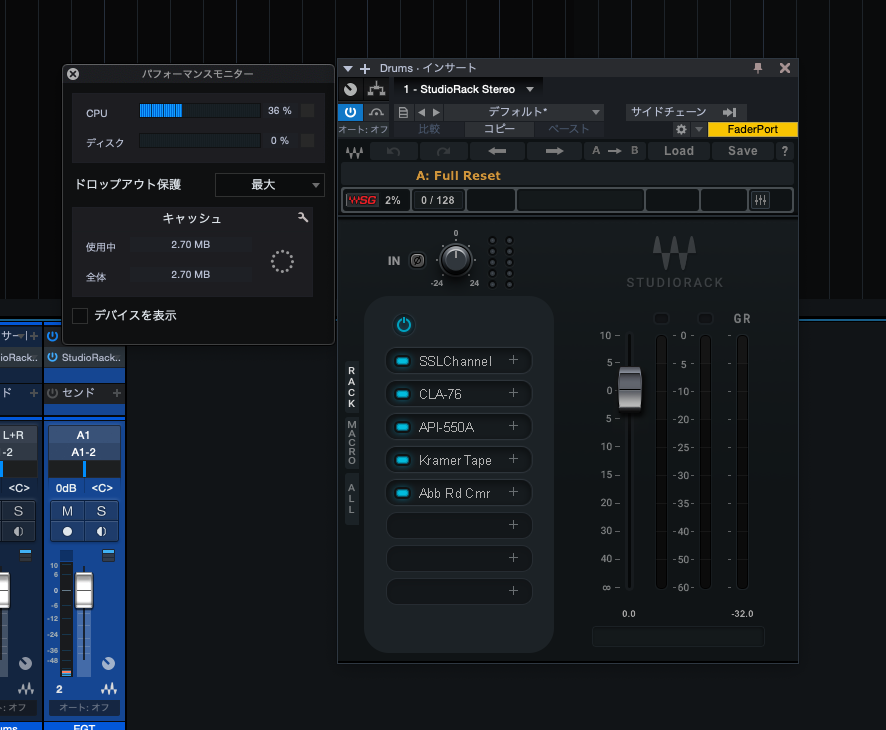Click the channel 2 volume fader handle
The image size is (886, 730).
click(x=84, y=590)
